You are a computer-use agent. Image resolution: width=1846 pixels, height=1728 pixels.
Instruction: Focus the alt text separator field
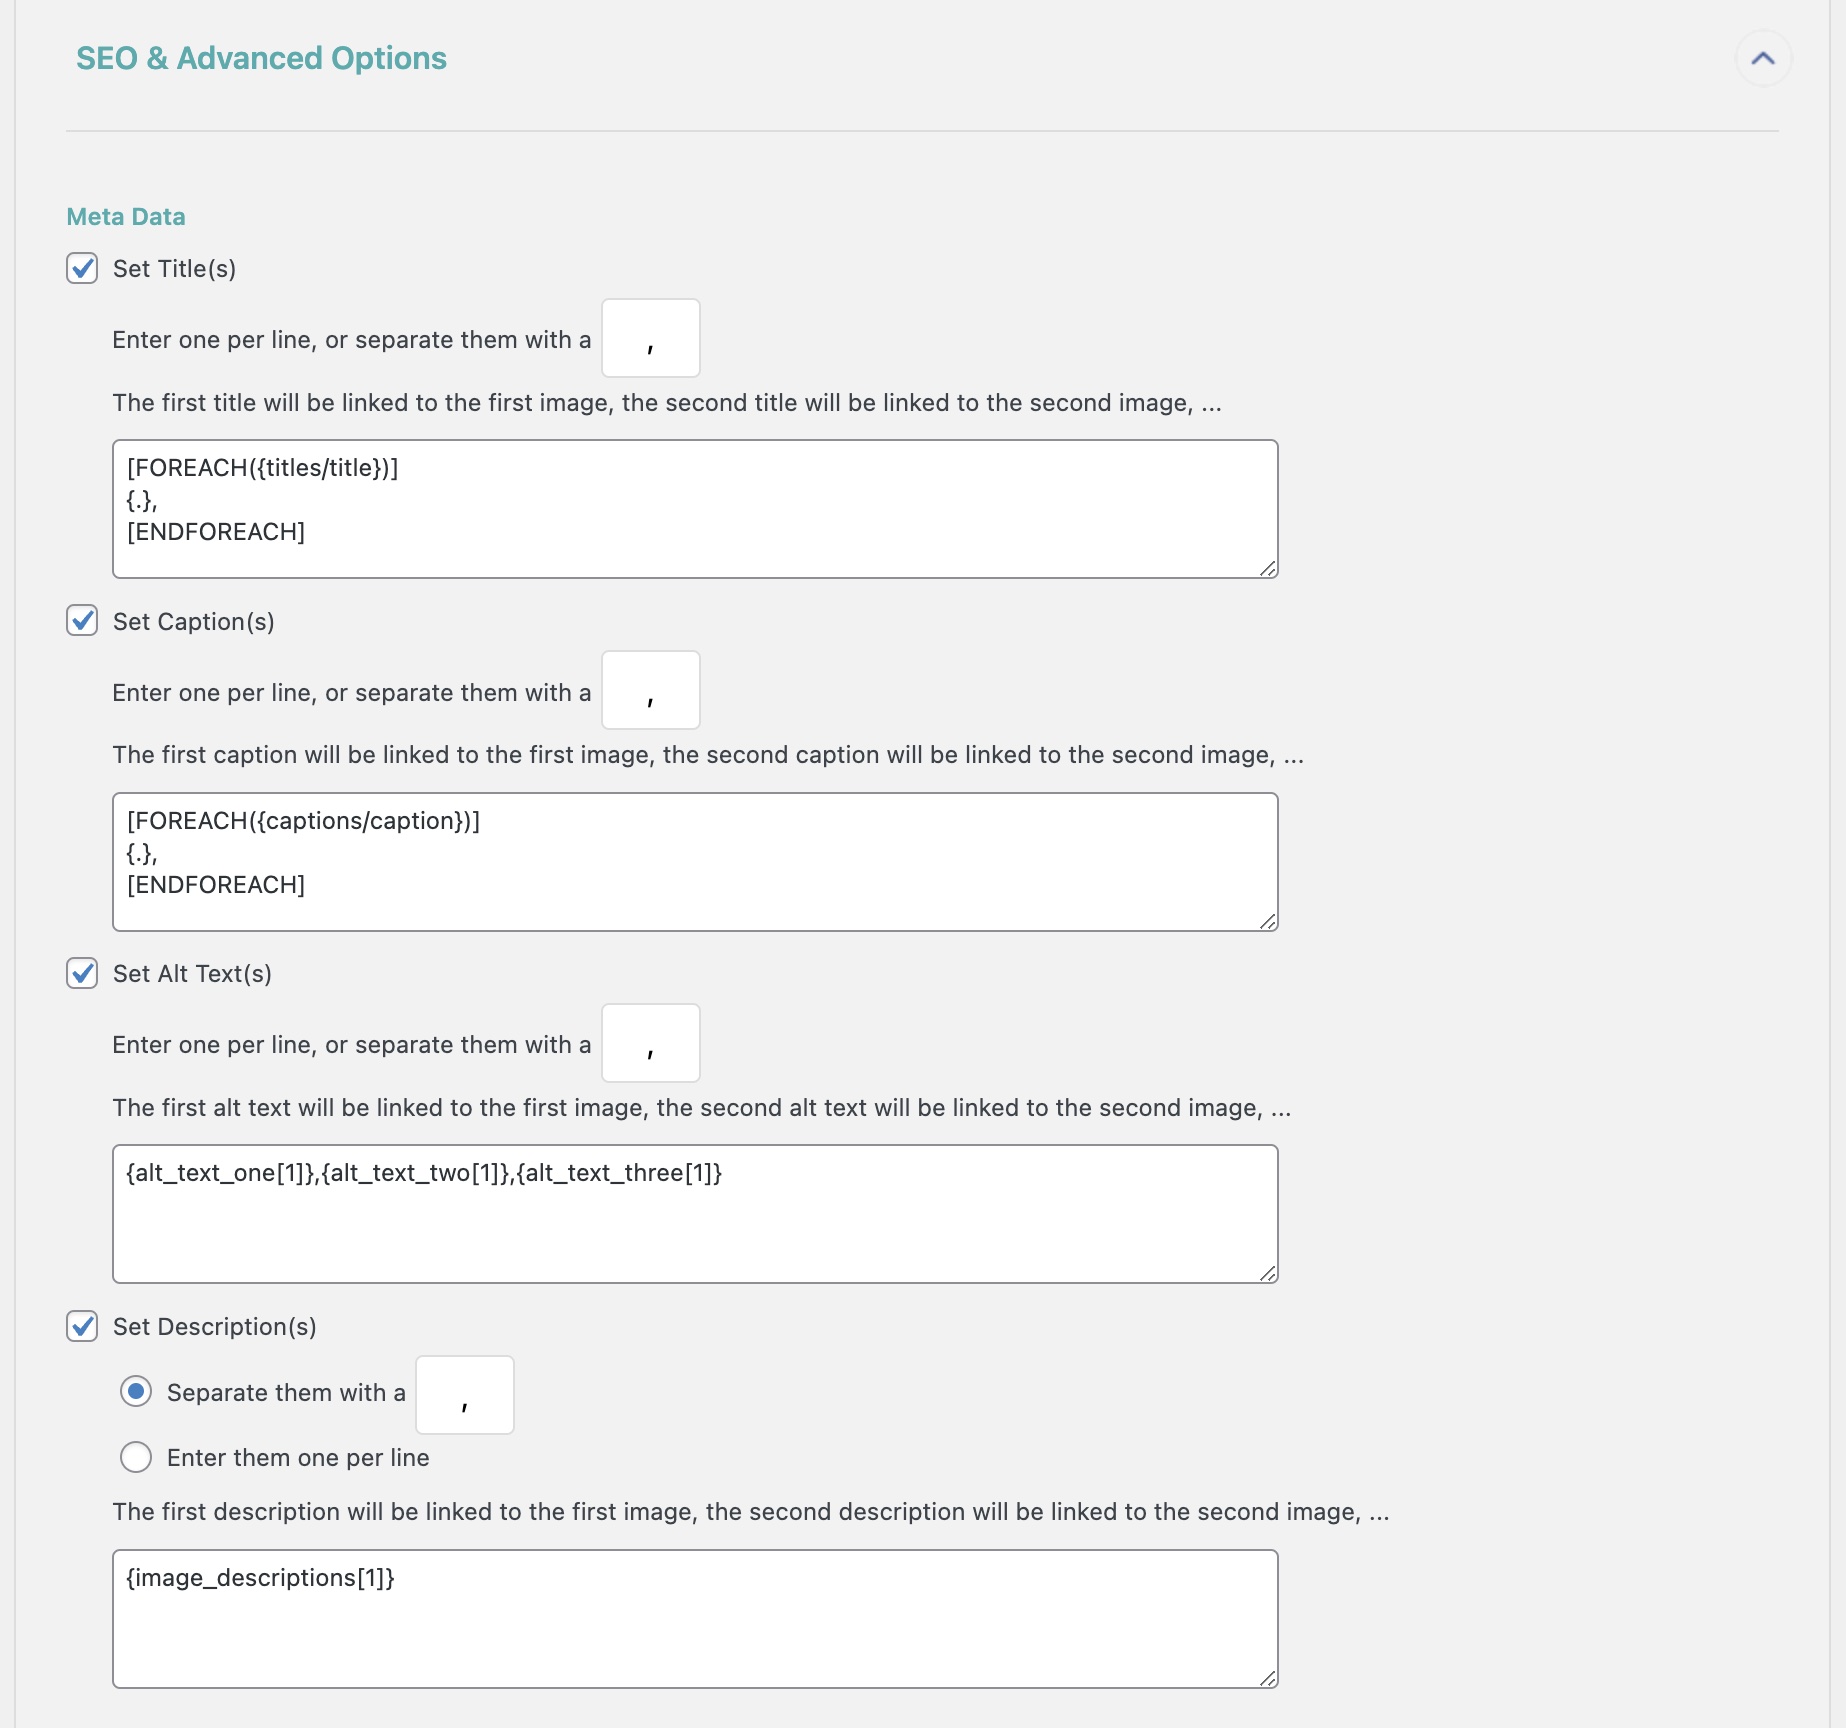pos(650,1043)
